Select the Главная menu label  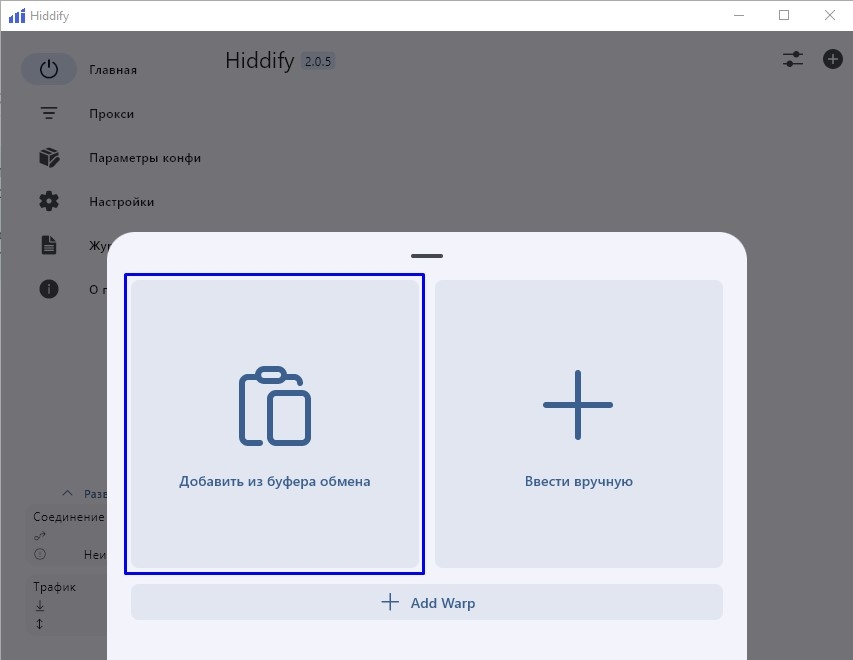pos(113,70)
